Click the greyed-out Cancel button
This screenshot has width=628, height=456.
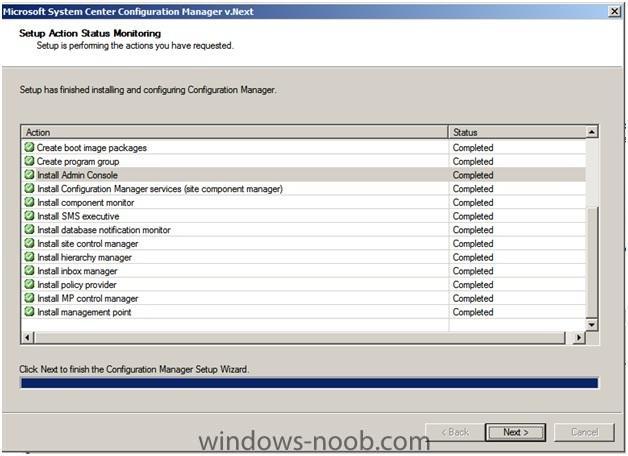(x=584, y=432)
